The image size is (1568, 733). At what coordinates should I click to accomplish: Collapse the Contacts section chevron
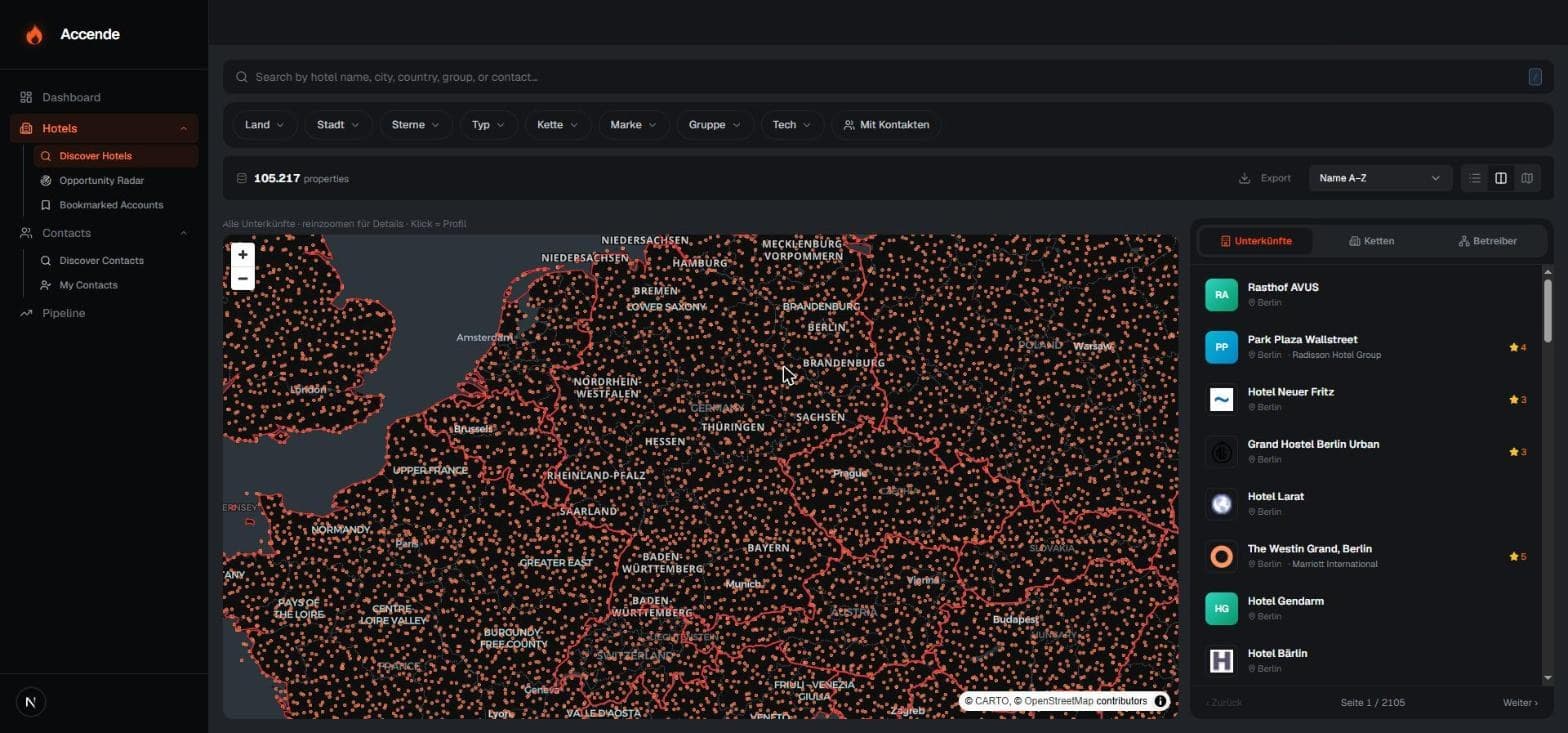pyautogui.click(x=183, y=233)
